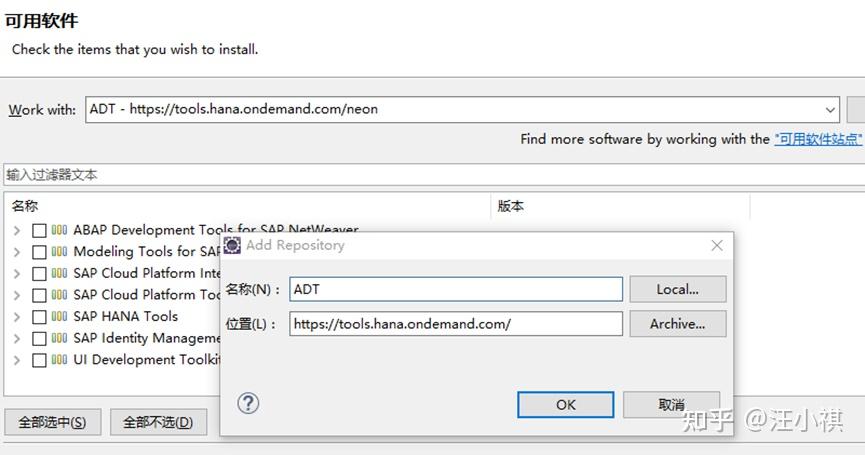
Task: Expand the SAP Identity Management item
Action: point(16,338)
